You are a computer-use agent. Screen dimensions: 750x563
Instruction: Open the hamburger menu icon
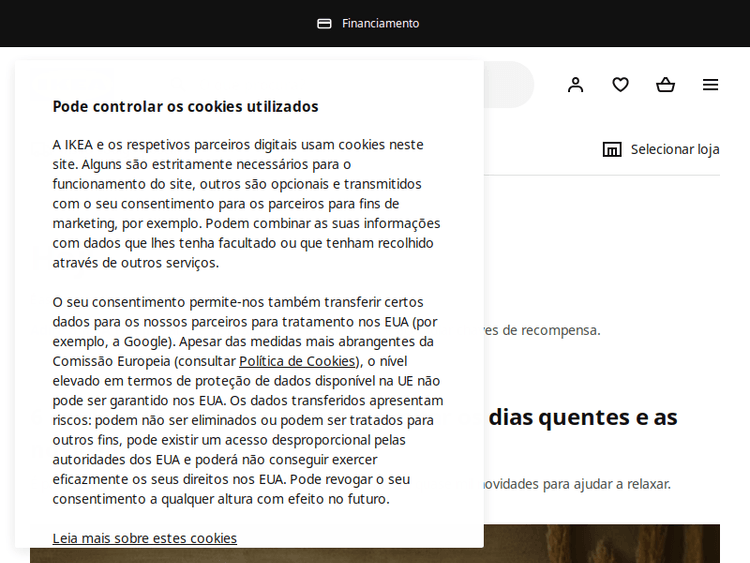pos(710,85)
